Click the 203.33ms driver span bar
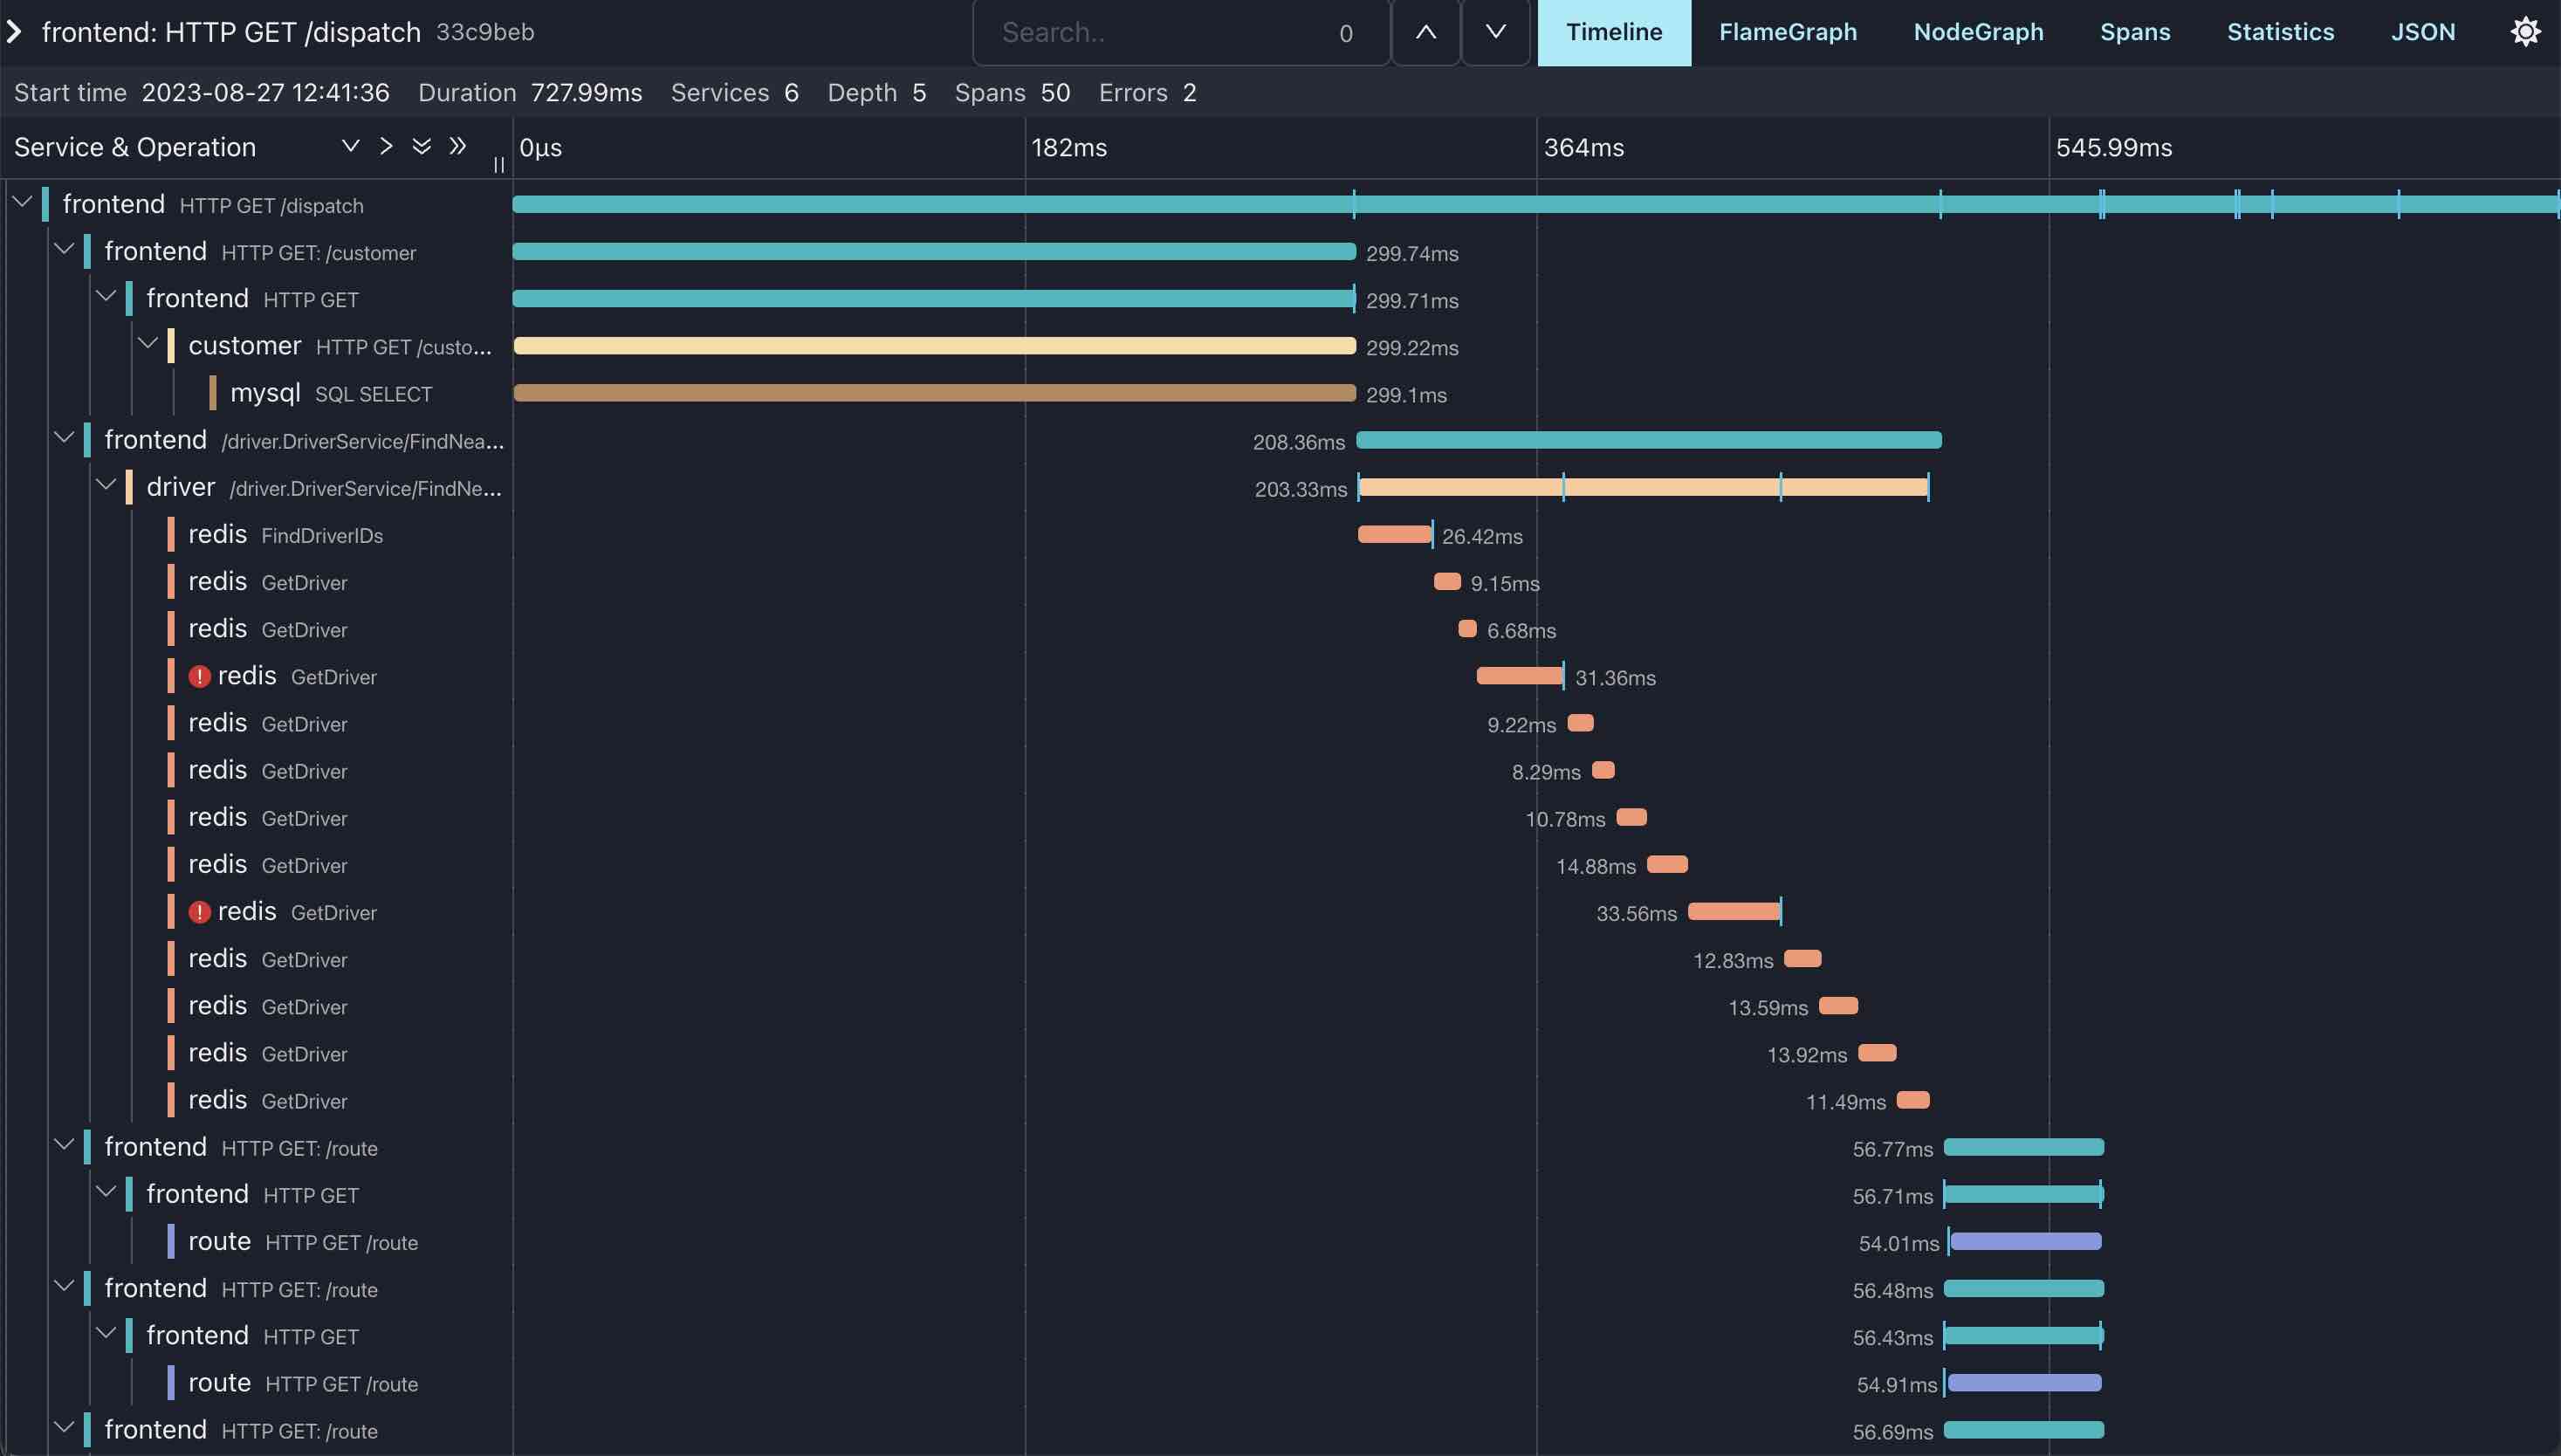The width and height of the screenshot is (2561, 1456). (1643, 487)
